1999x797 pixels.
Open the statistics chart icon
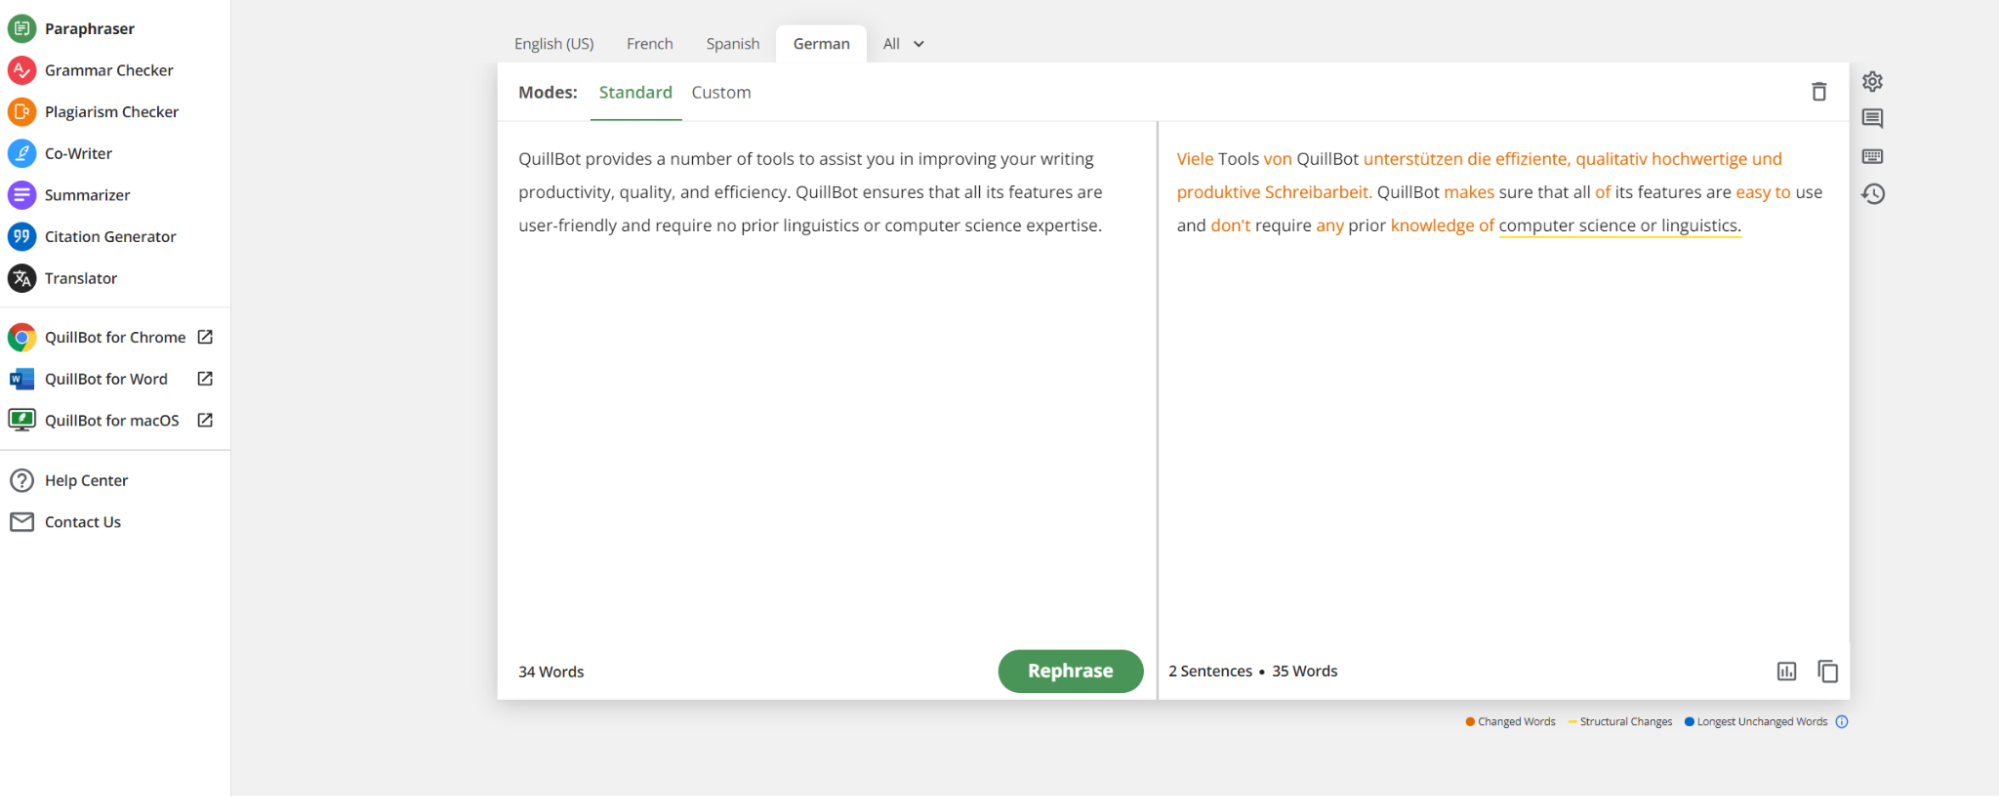(x=1787, y=672)
